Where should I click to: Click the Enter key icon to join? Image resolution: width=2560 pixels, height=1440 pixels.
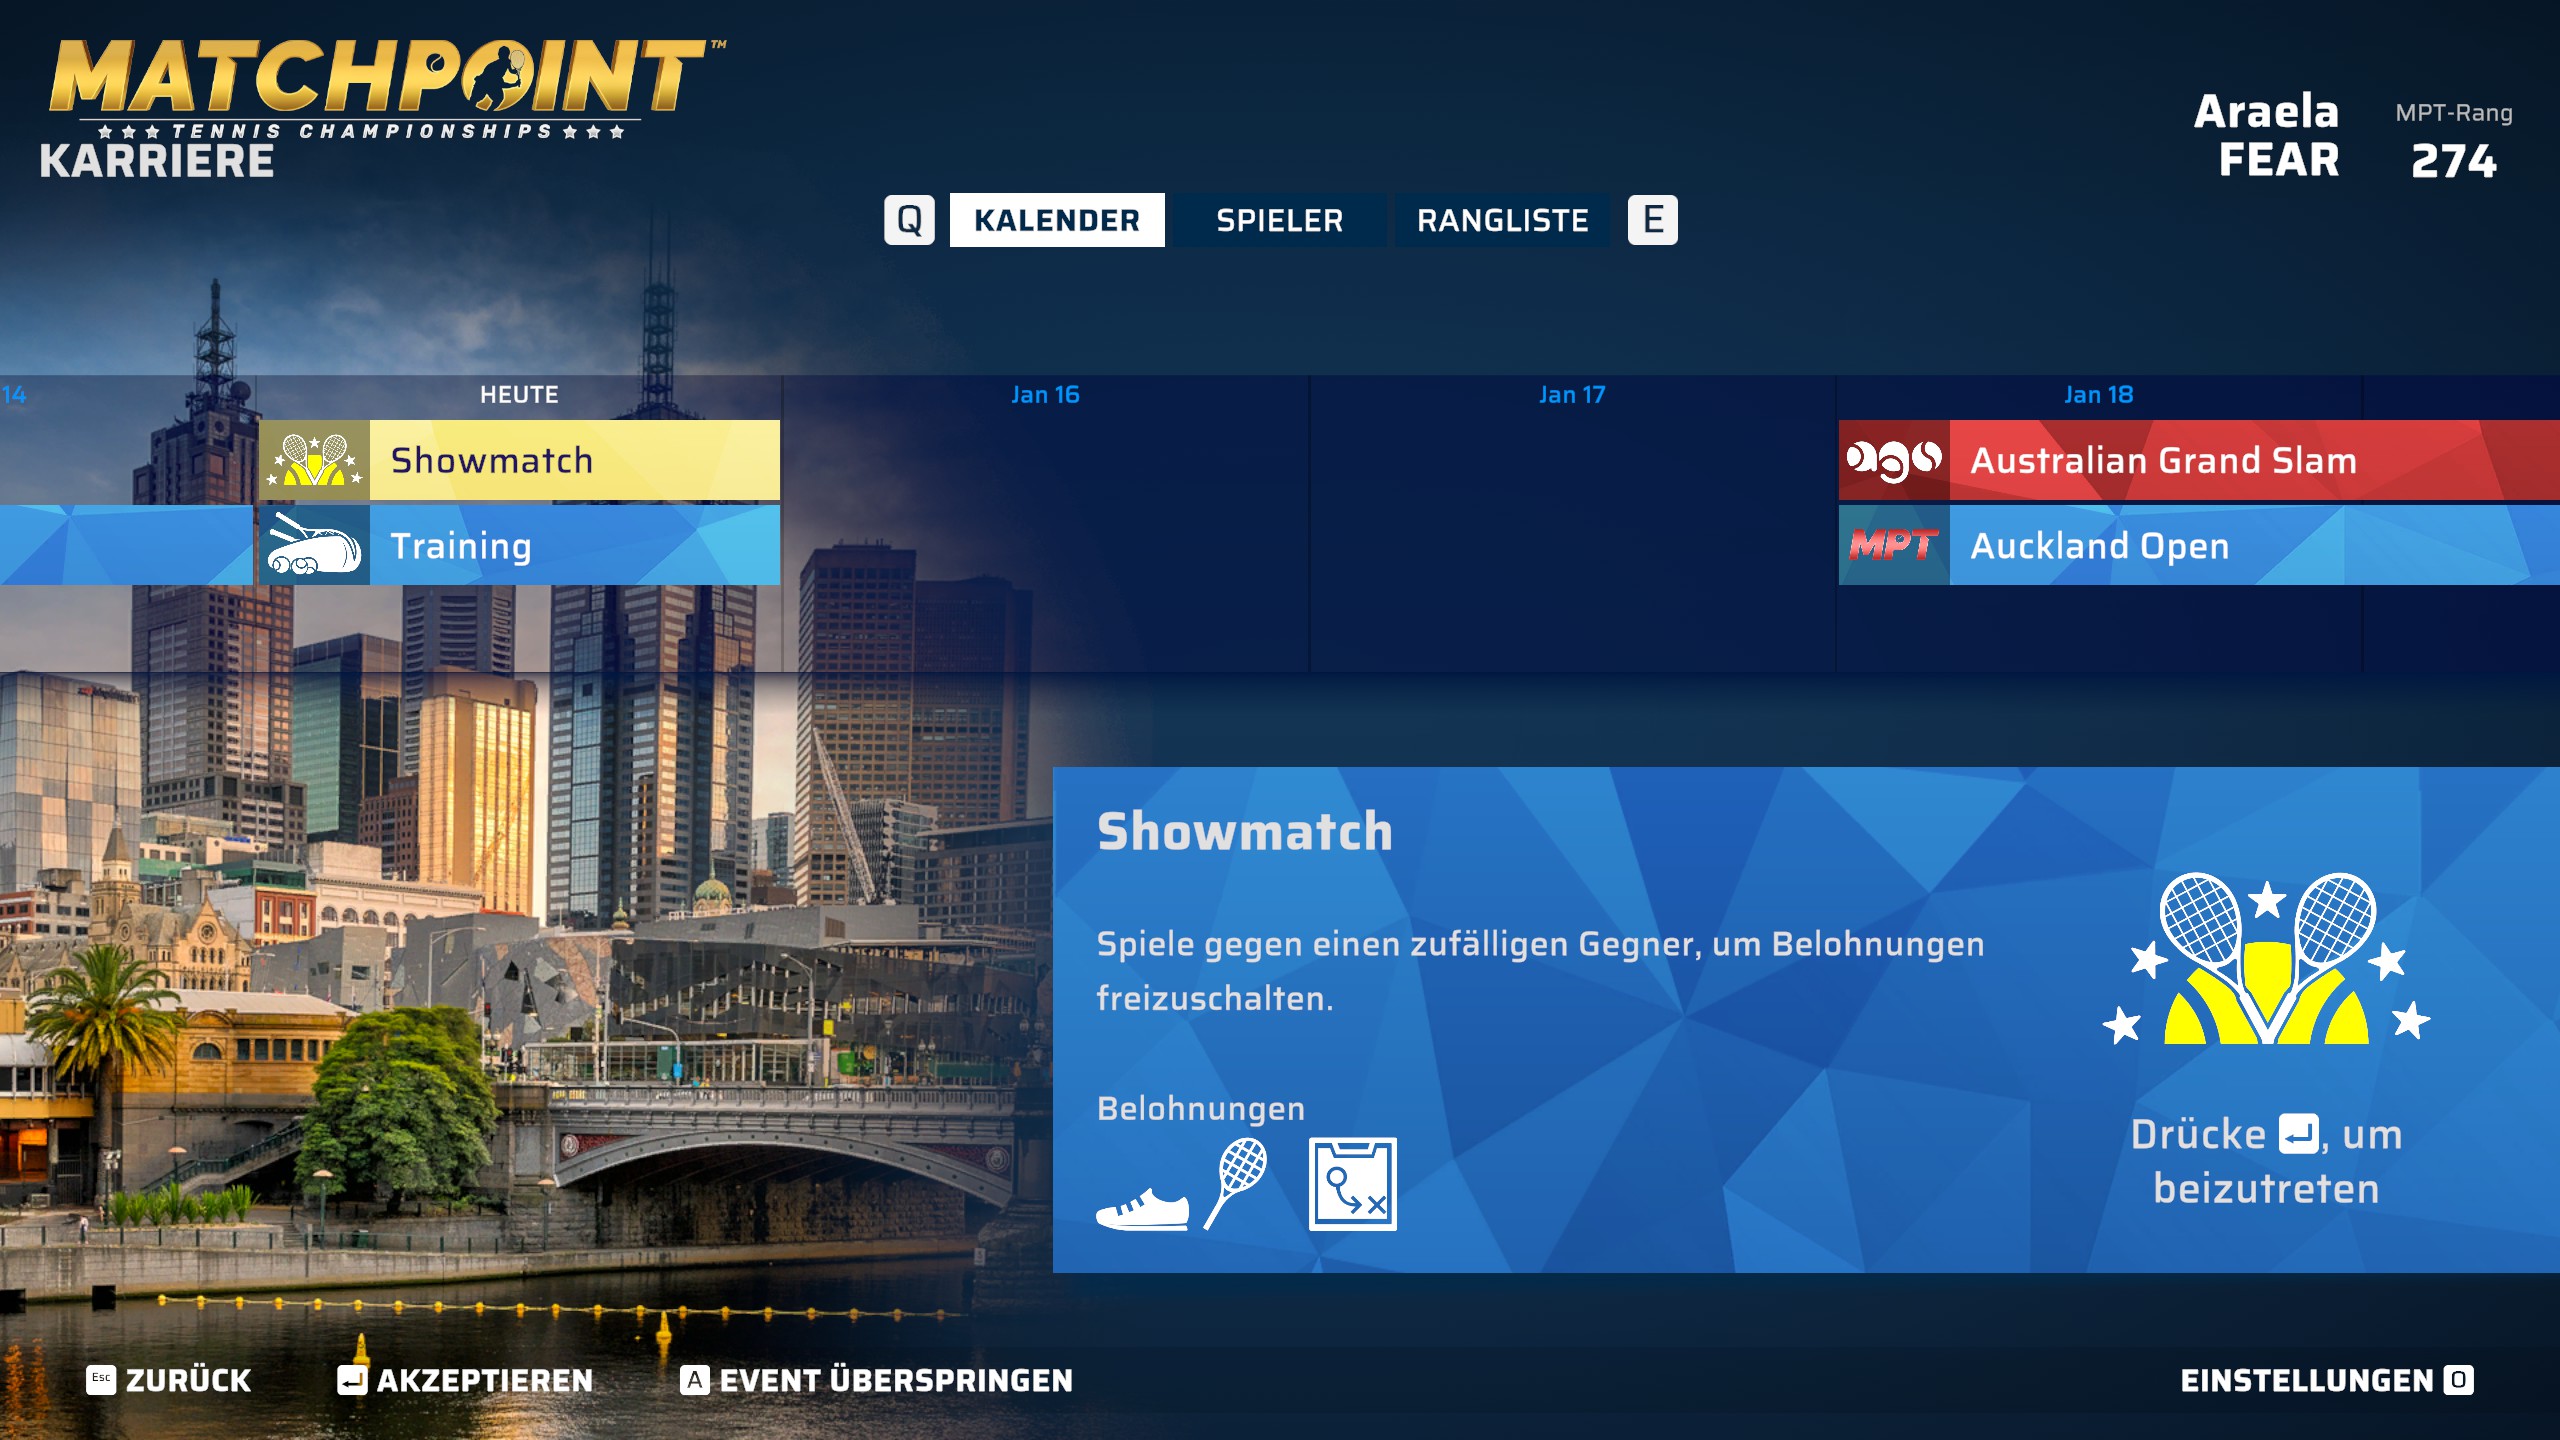pos(2299,1134)
